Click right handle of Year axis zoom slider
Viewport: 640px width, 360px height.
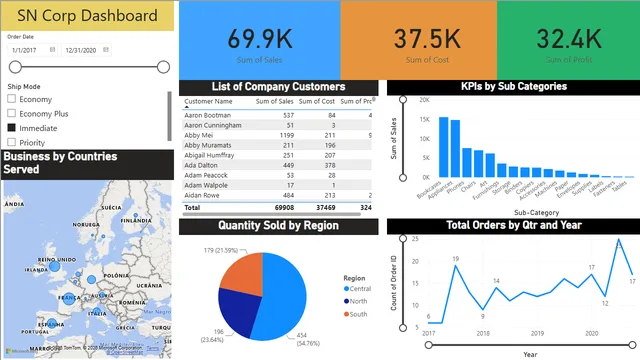[x=632, y=345]
